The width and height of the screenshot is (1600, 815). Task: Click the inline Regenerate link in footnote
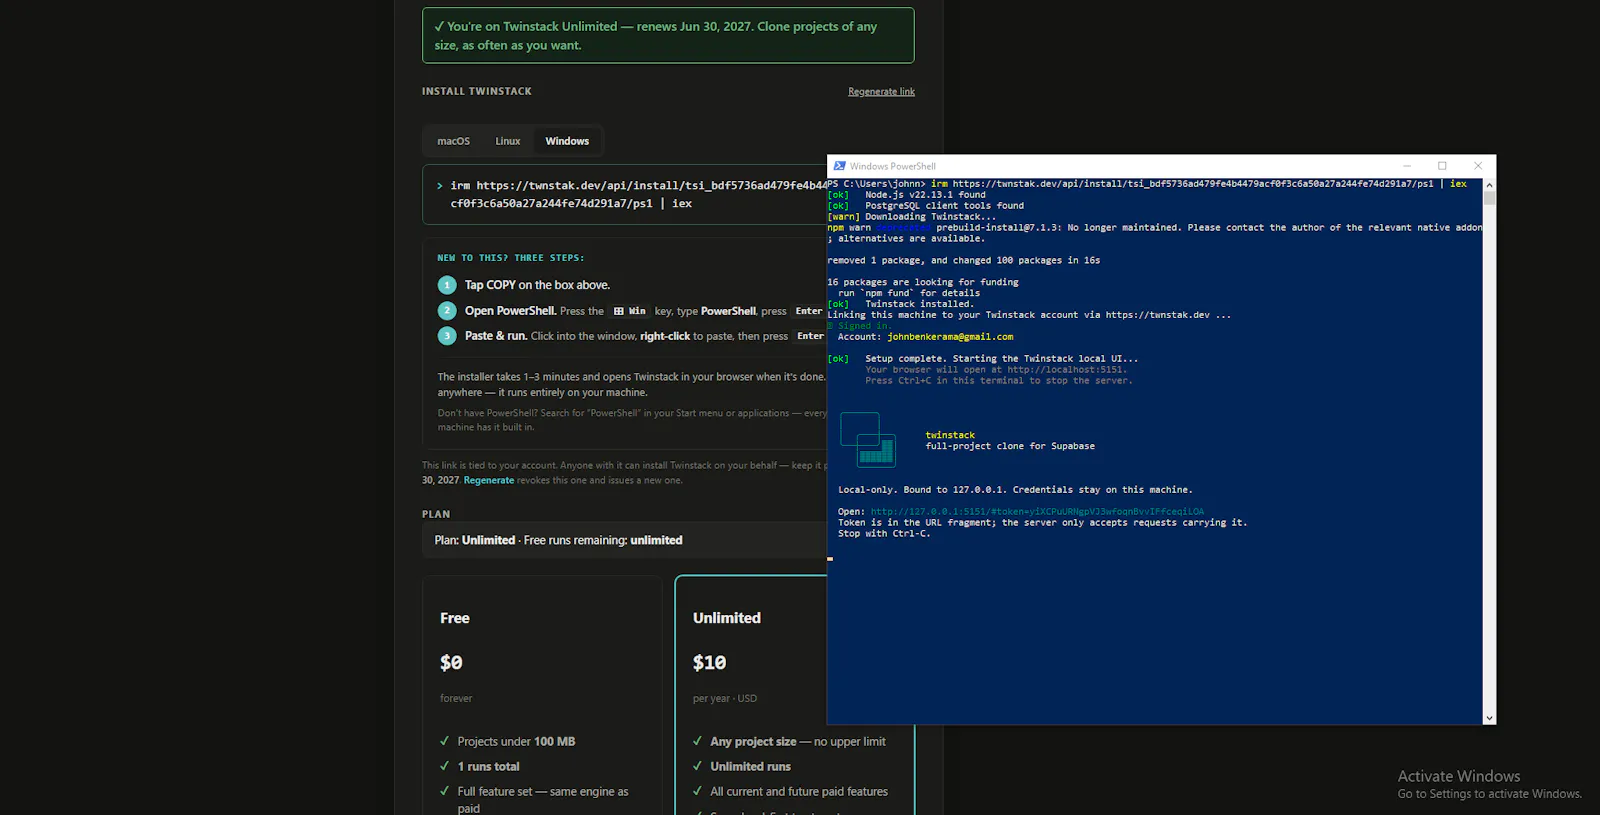point(488,480)
